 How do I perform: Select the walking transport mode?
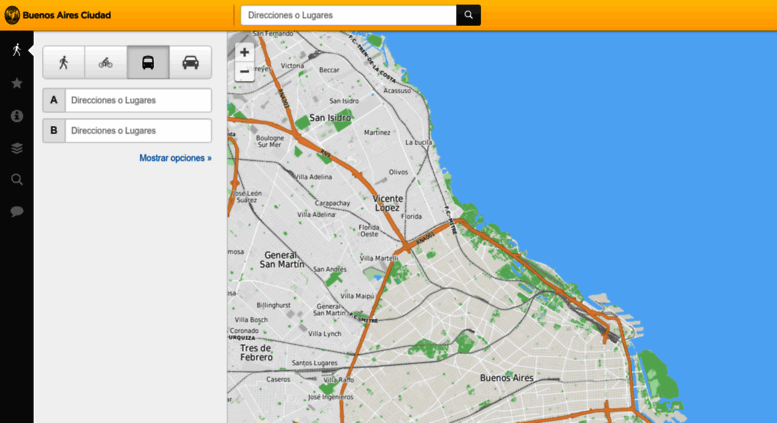tap(64, 62)
